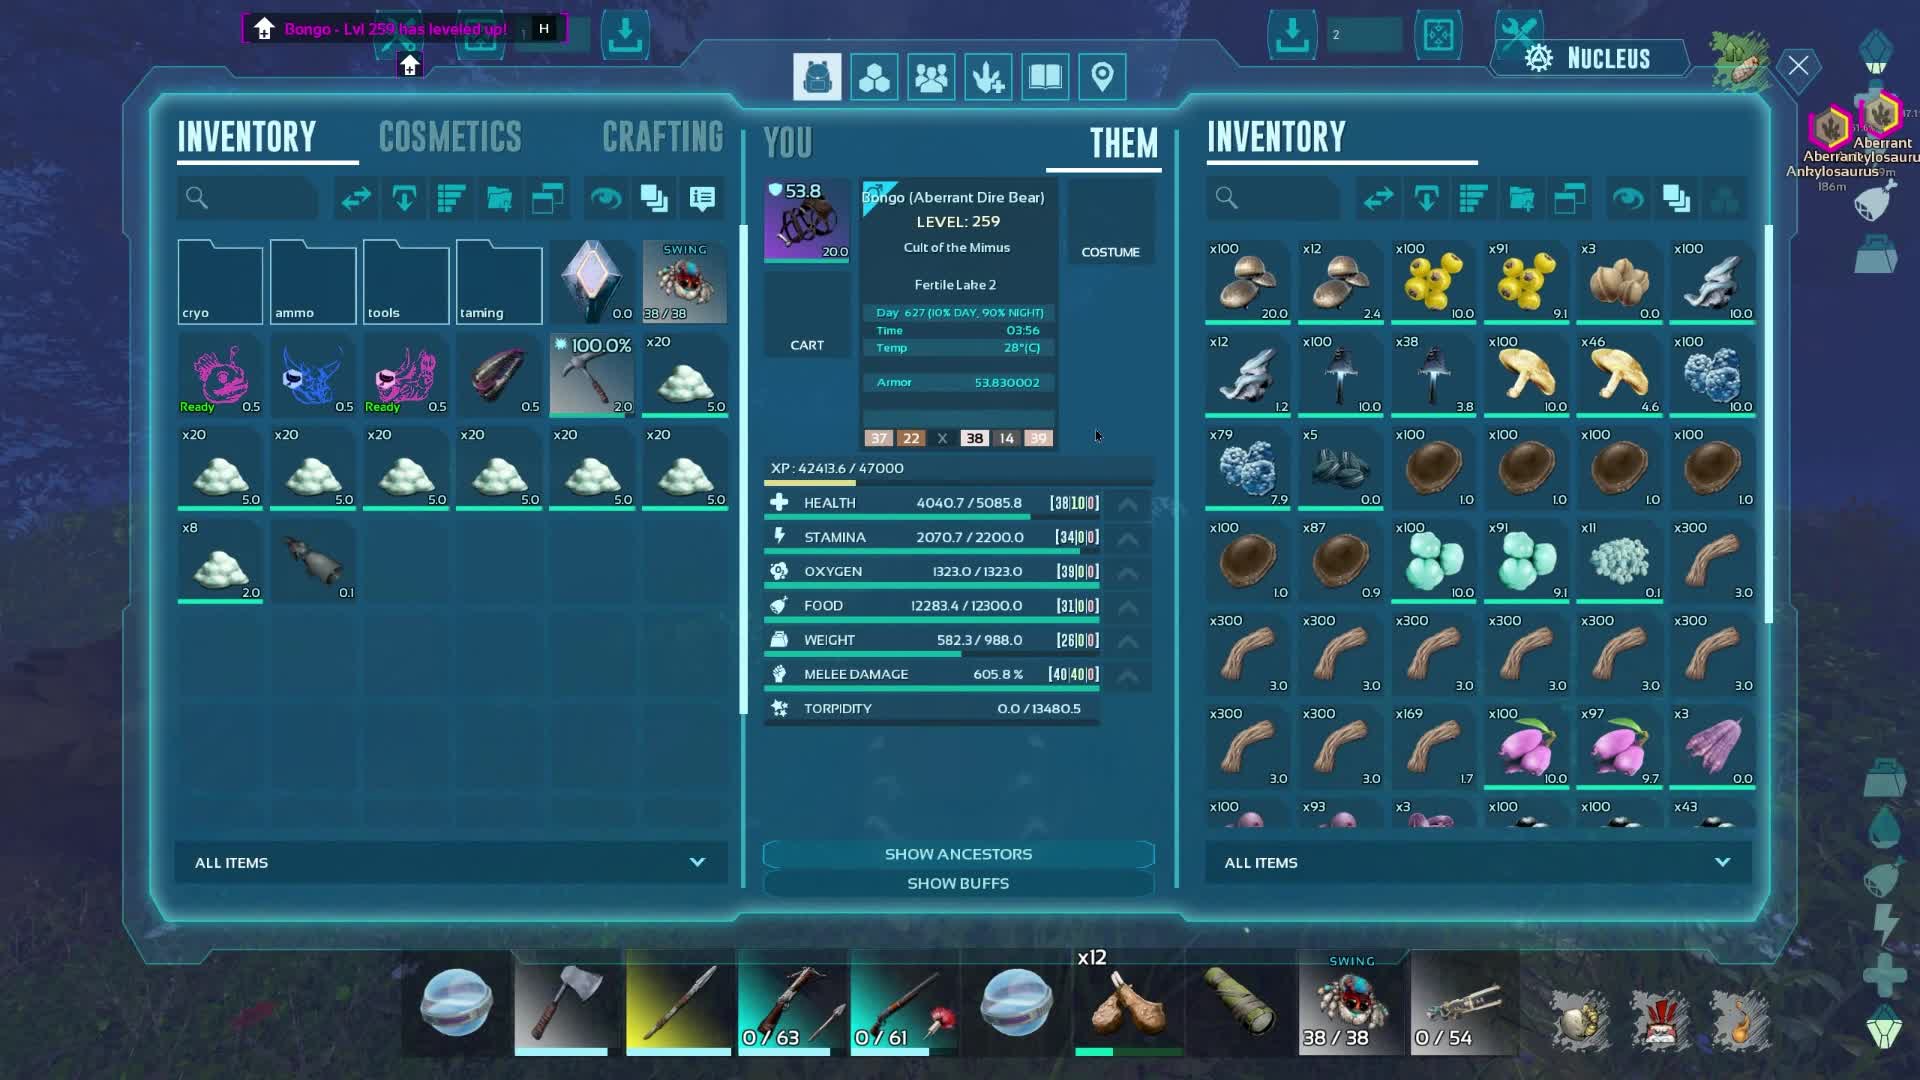Click the COSTUME slot
Image resolution: width=1920 pixels, height=1080 pixels.
pyautogui.click(x=1110, y=222)
